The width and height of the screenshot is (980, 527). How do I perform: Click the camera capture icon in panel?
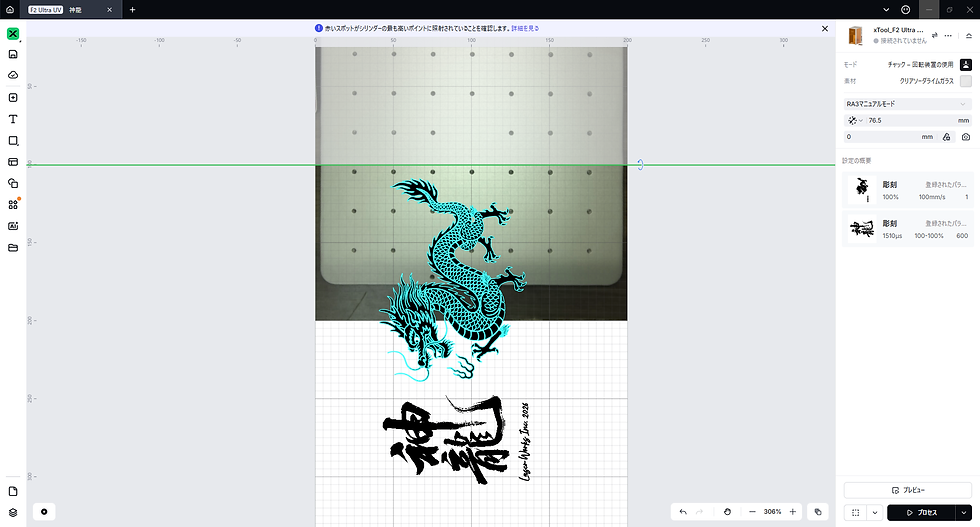click(x=966, y=137)
